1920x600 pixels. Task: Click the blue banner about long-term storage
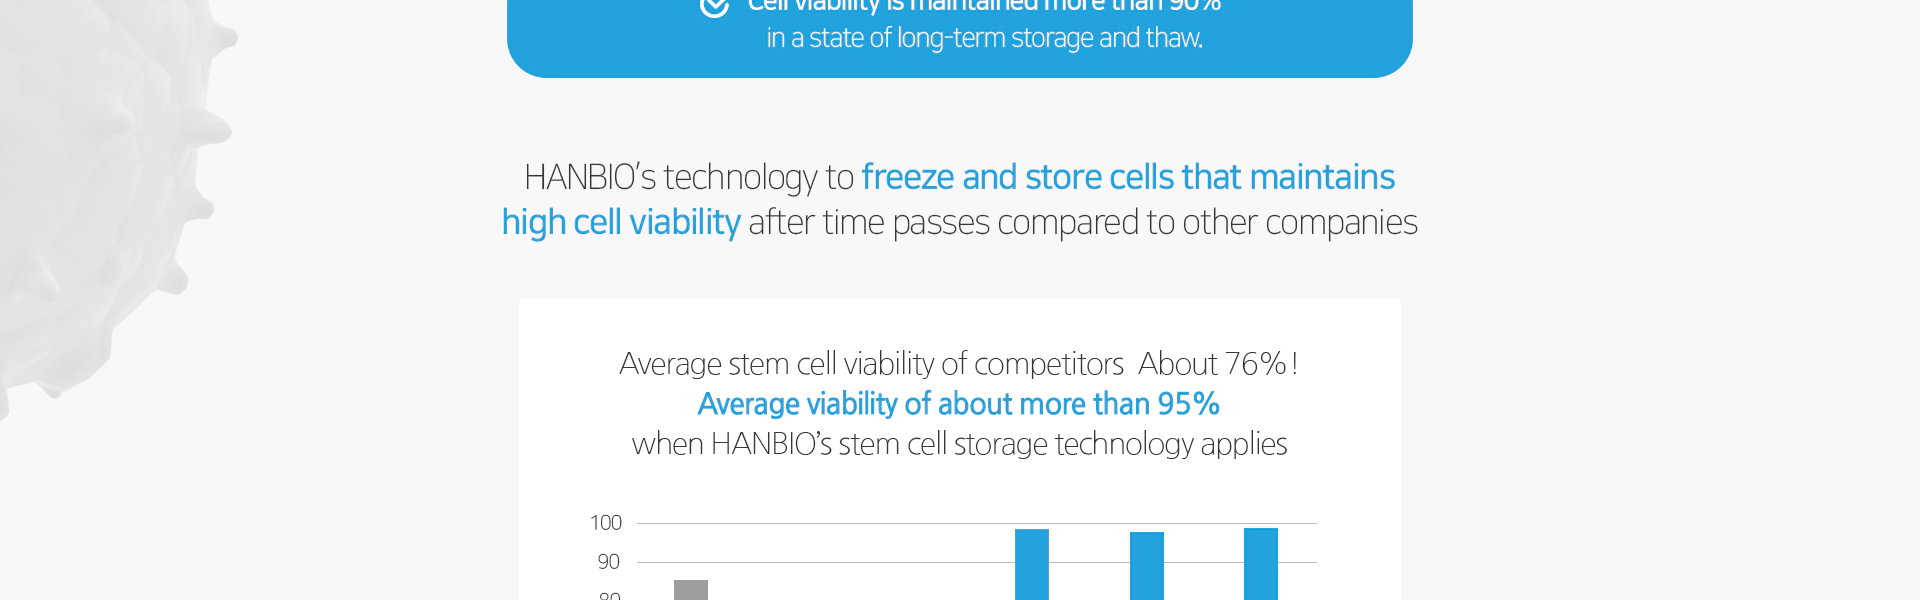(x=959, y=37)
